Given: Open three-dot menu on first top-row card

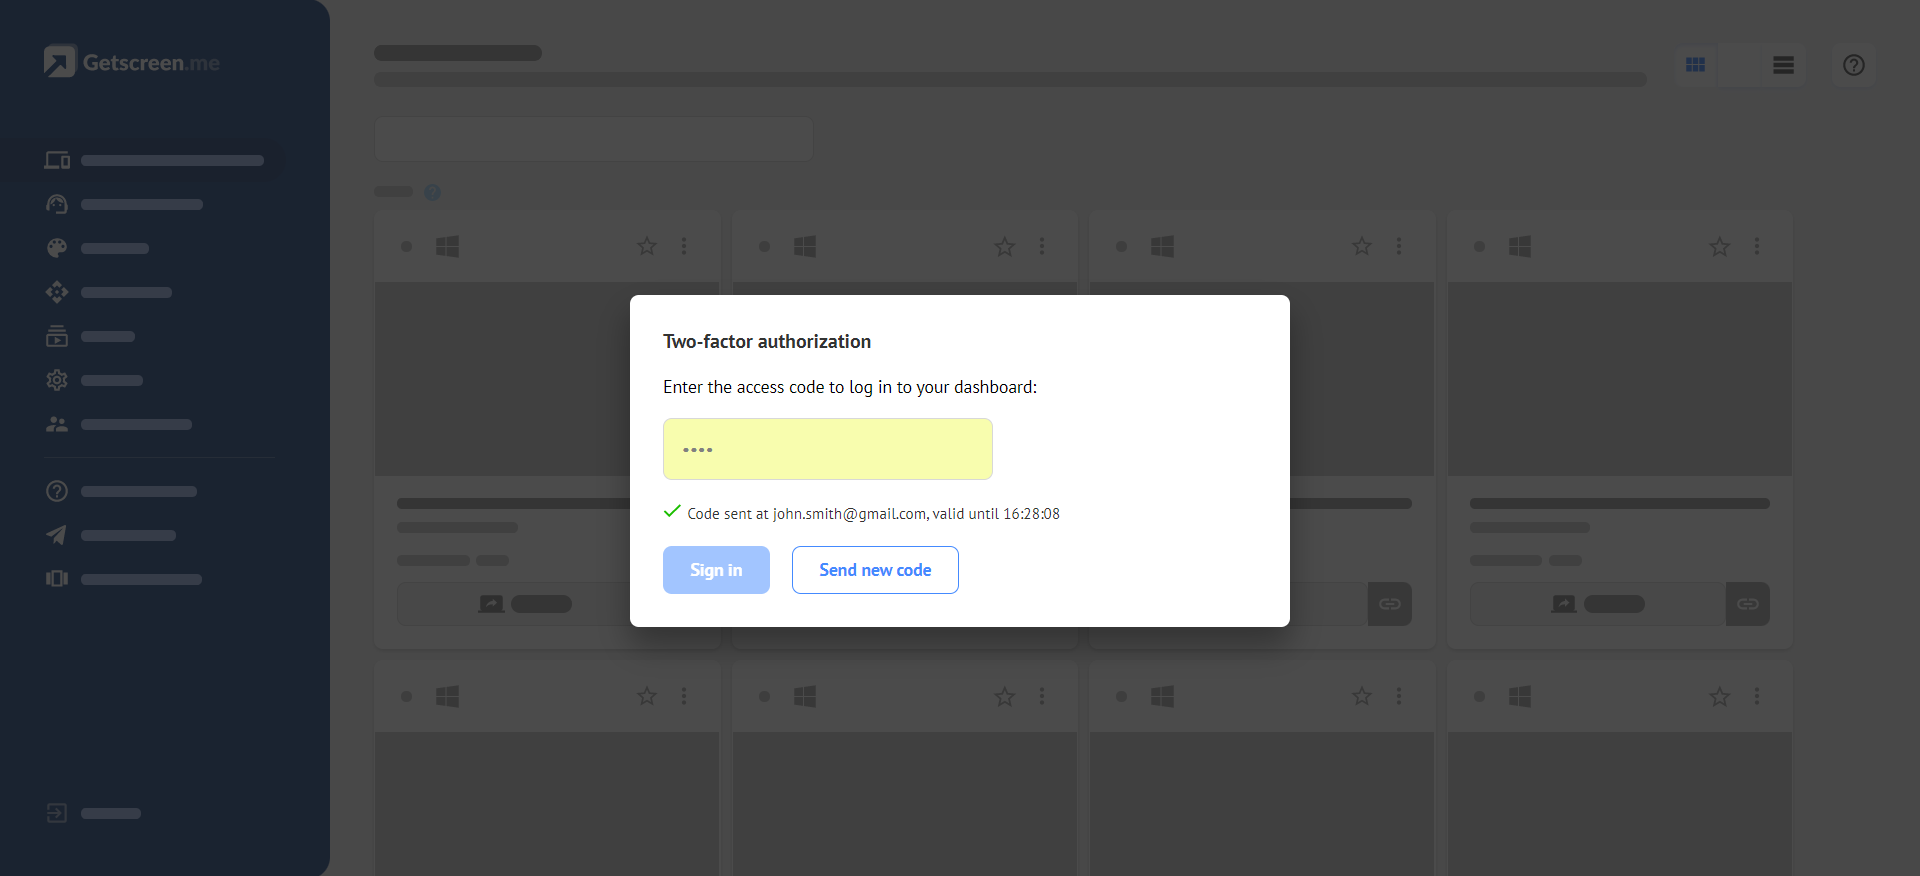Looking at the screenshot, I should click(684, 246).
